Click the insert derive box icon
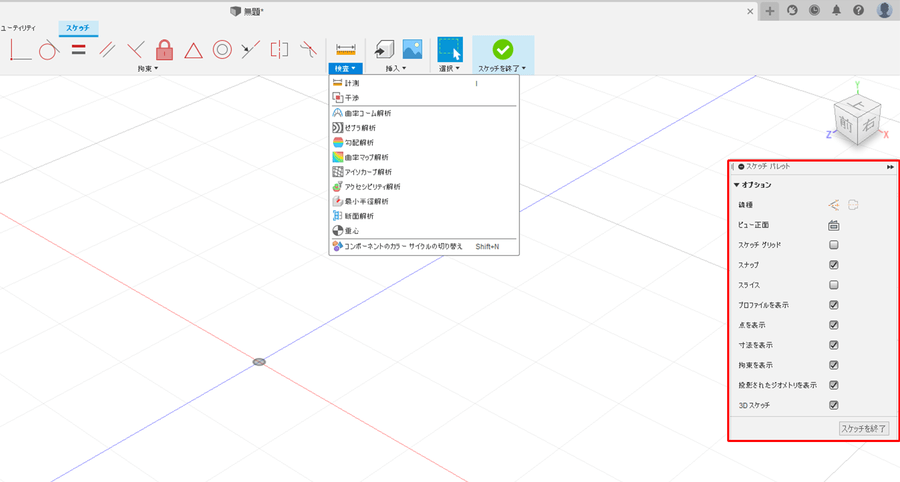900x482 pixels. [x=384, y=50]
